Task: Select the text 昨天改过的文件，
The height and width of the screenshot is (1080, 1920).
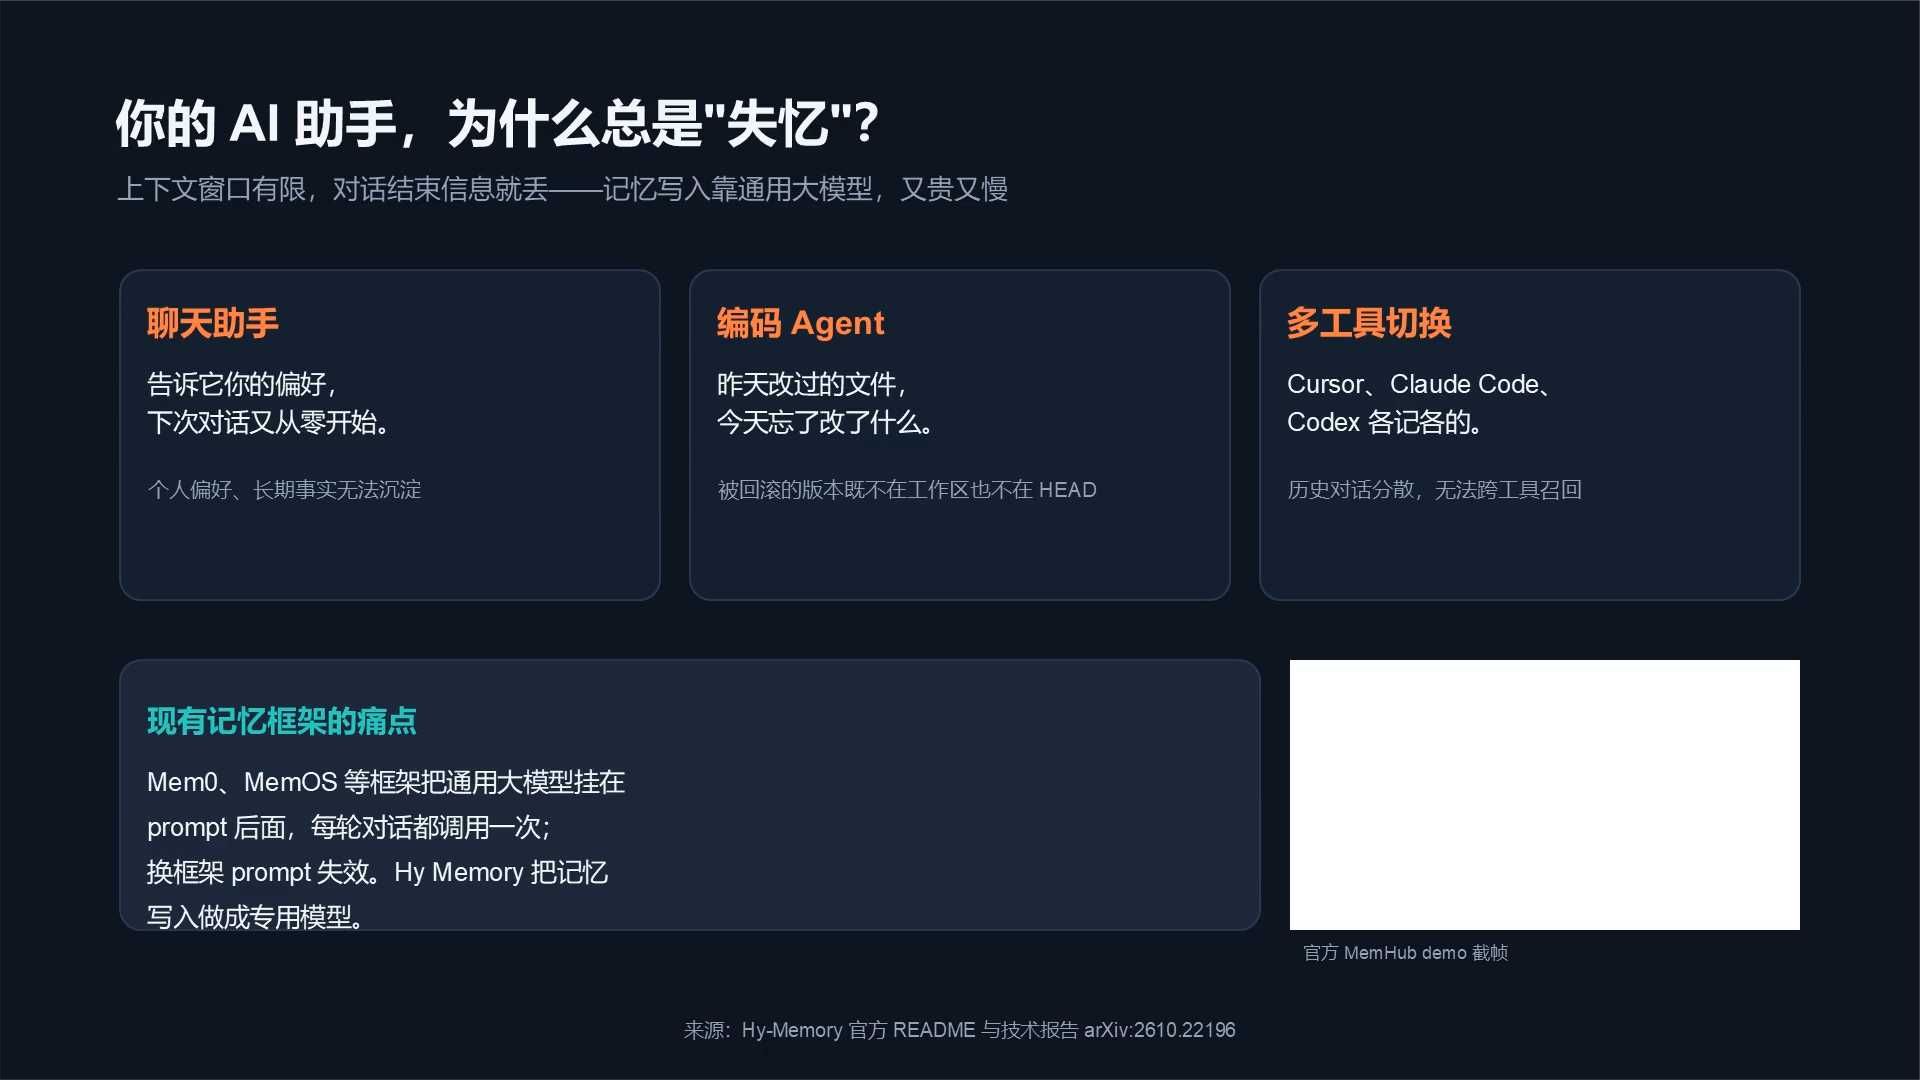Action: [x=813, y=384]
